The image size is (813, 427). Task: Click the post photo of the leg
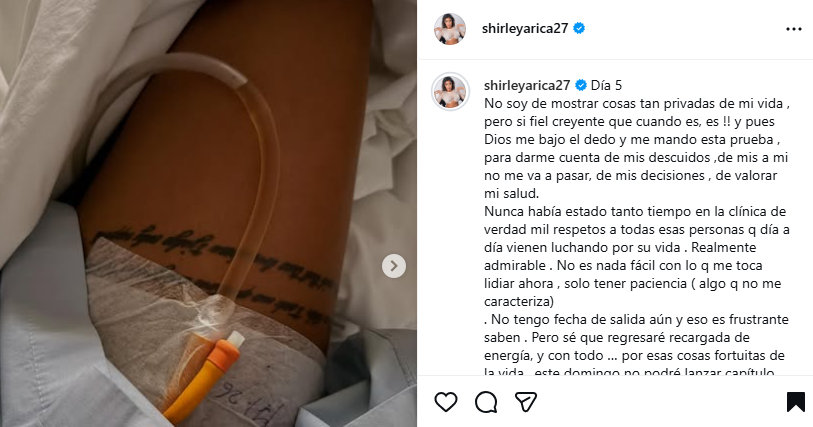click(208, 214)
